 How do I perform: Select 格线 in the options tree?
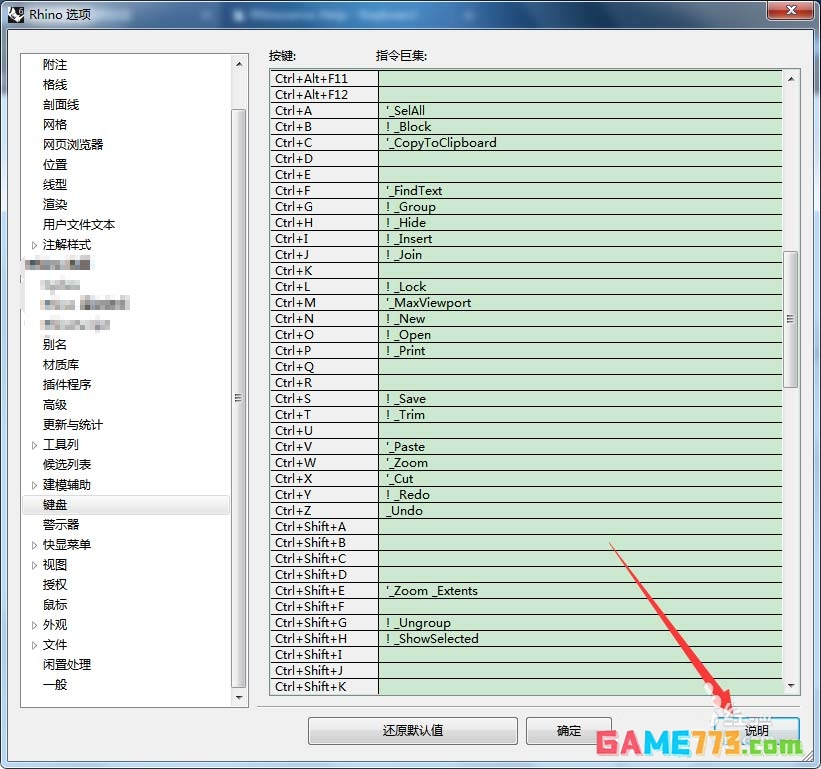click(x=55, y=85)
